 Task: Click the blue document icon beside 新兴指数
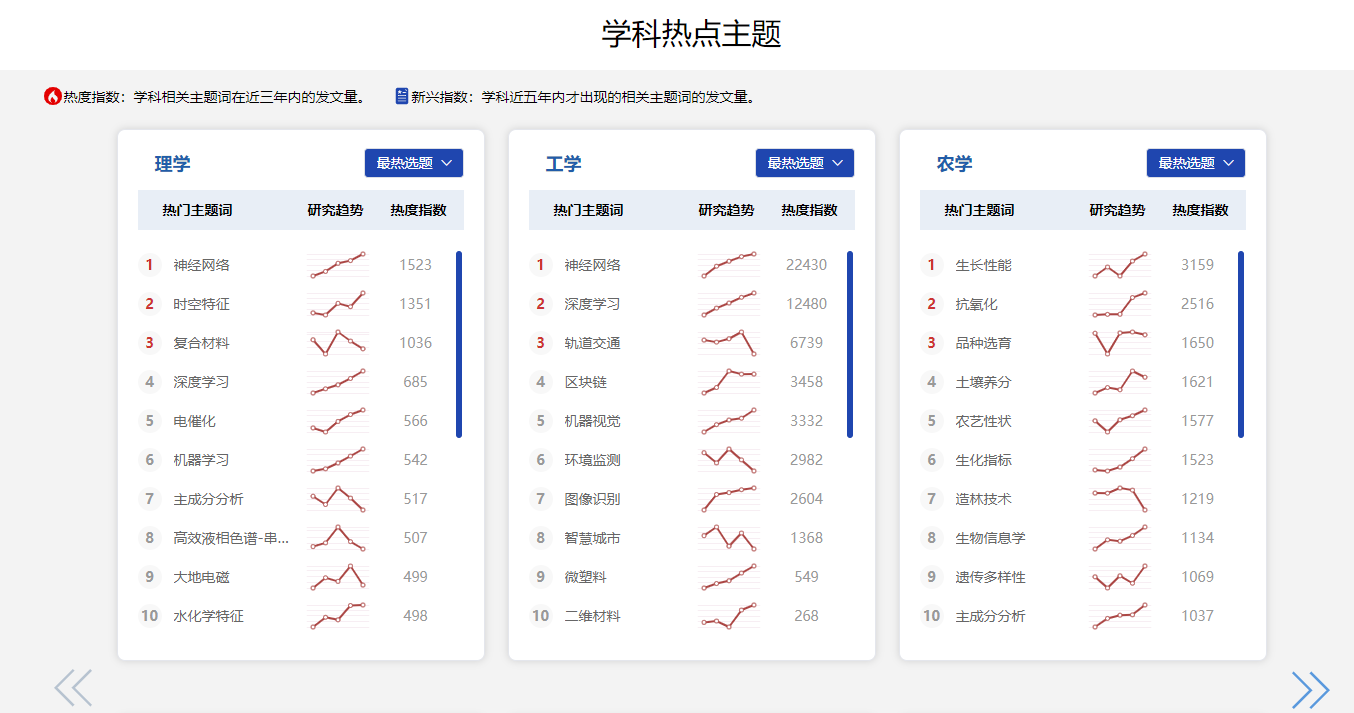click(402, 97)
